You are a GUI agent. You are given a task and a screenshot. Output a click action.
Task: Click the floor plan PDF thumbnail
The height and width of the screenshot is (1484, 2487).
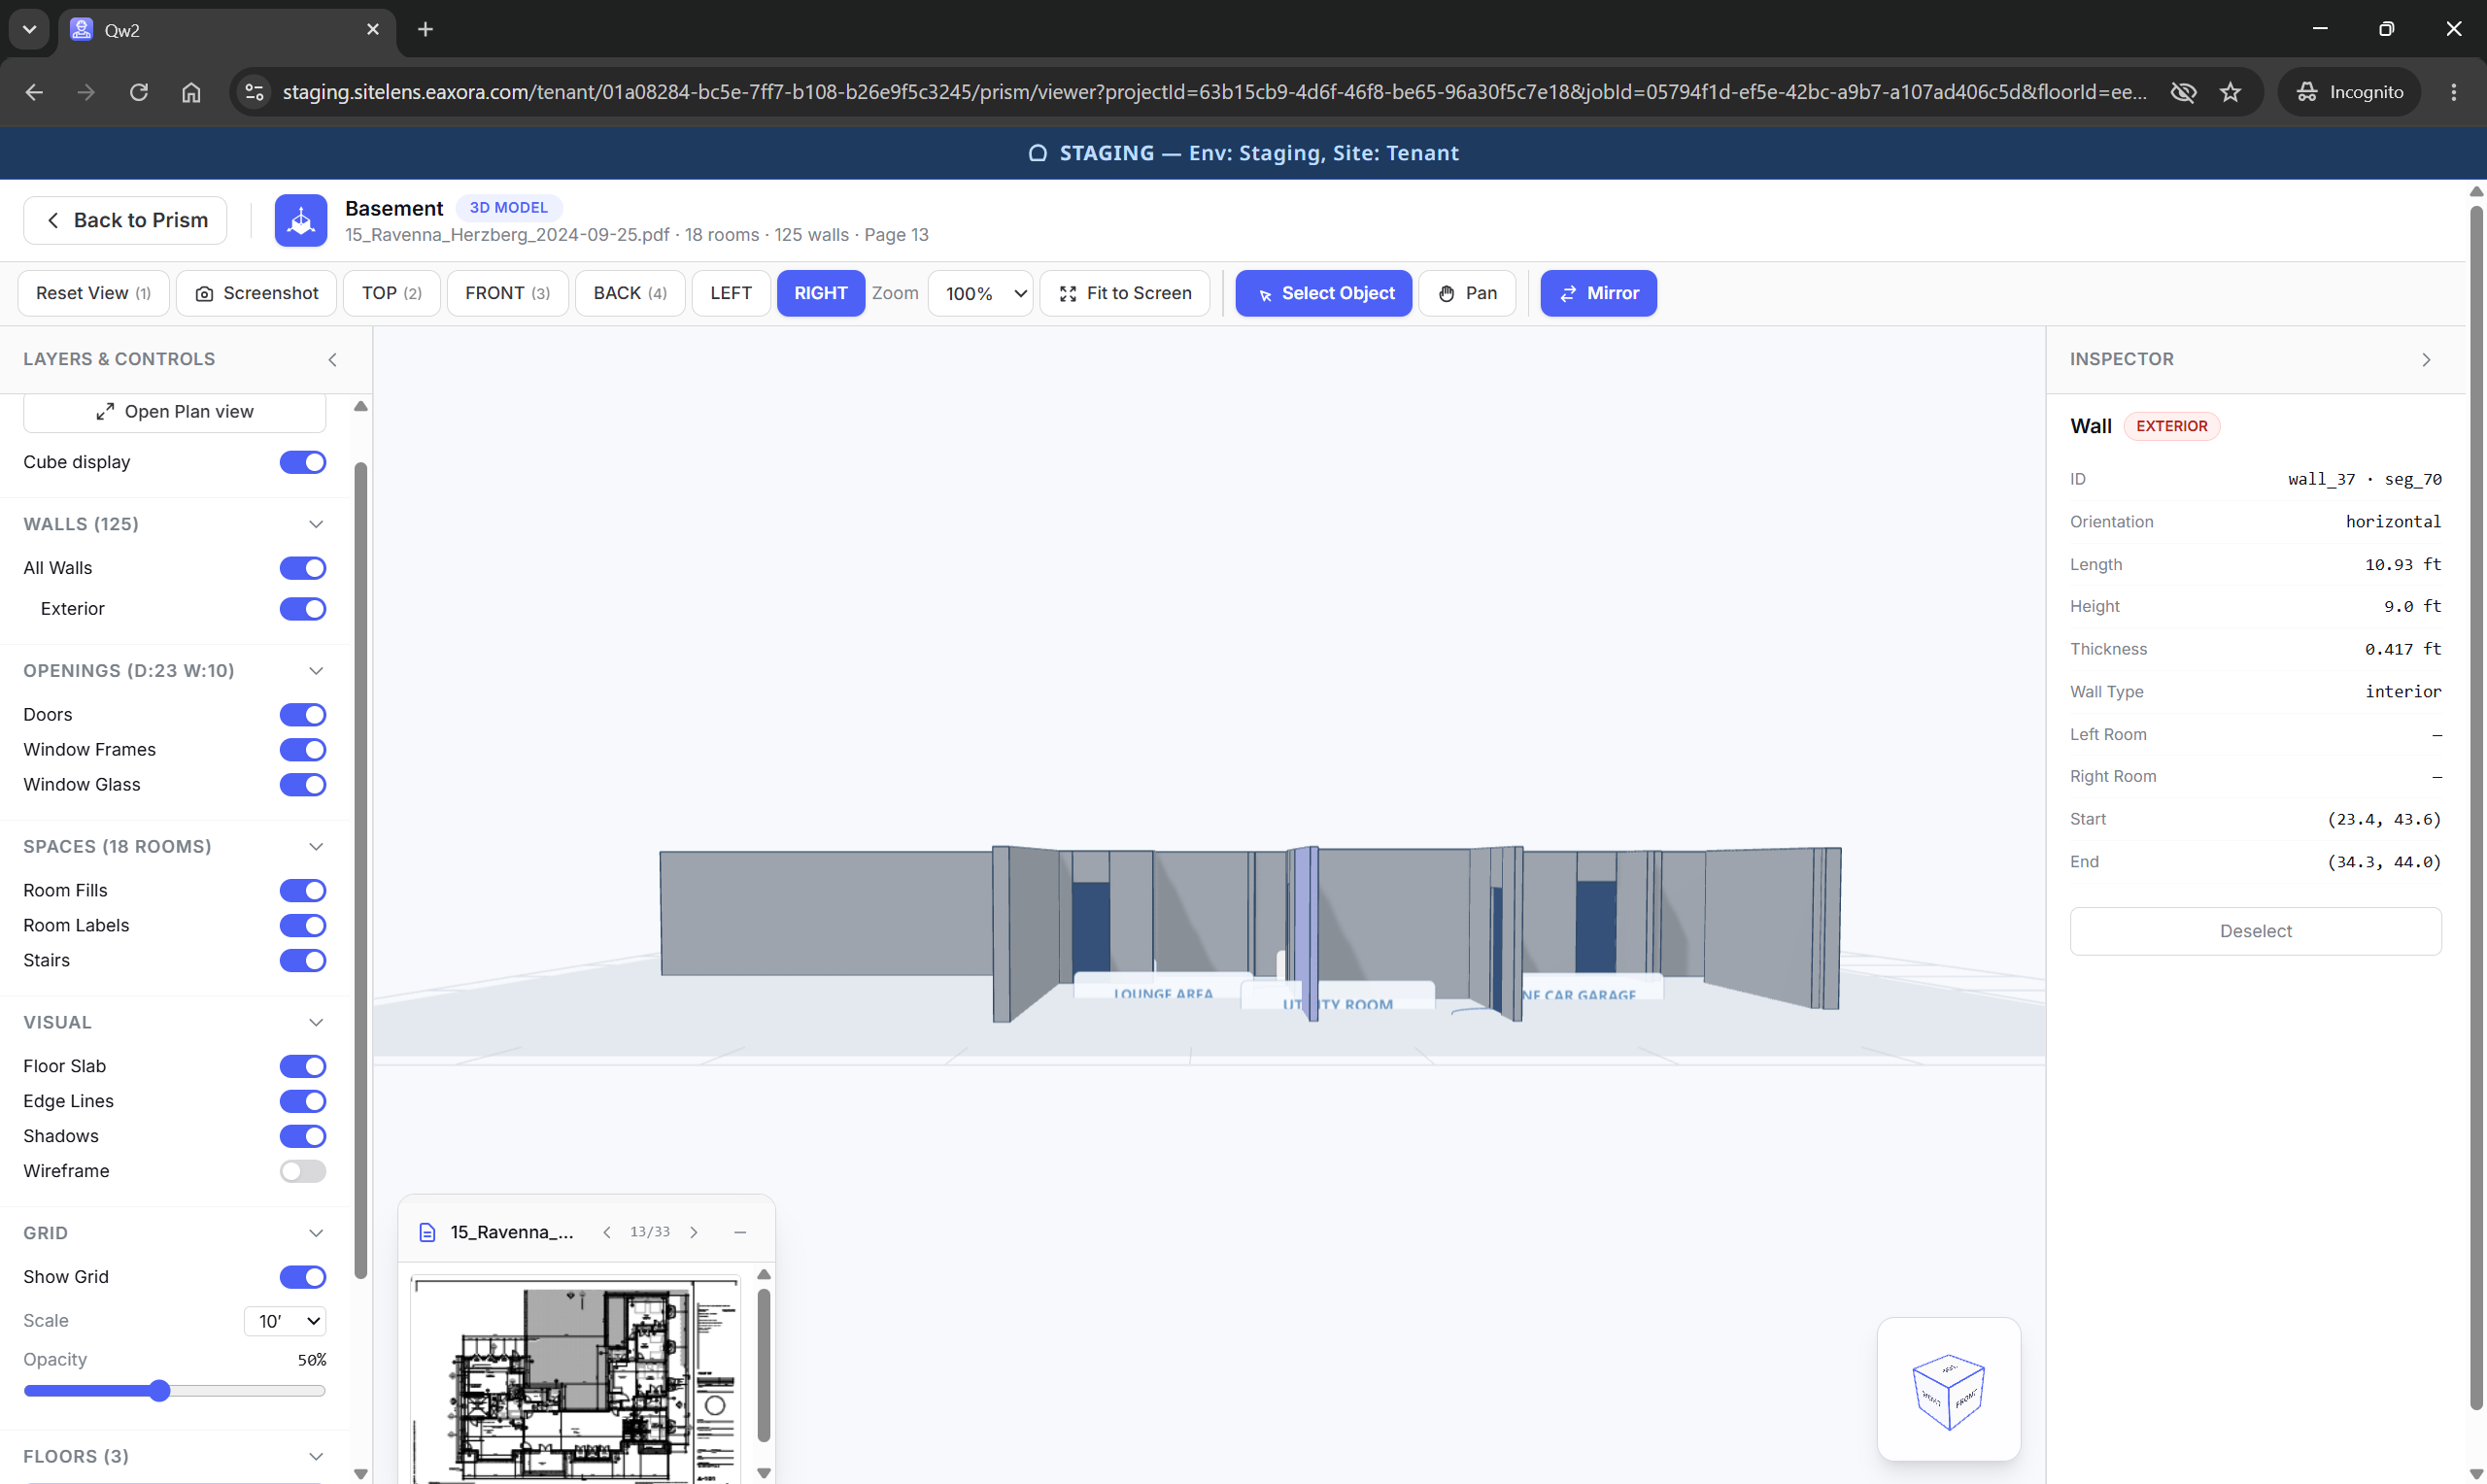(576, 1378)
